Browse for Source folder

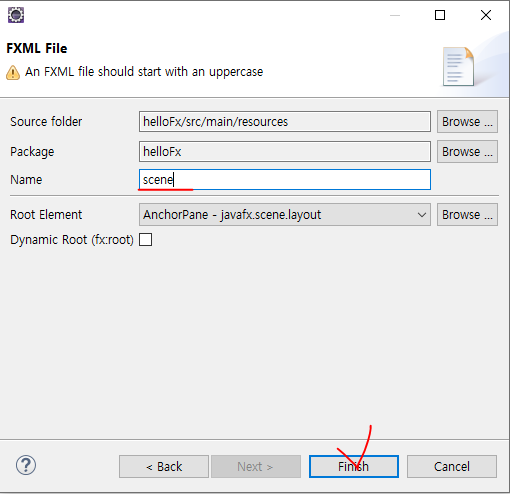tap(467, 122)
